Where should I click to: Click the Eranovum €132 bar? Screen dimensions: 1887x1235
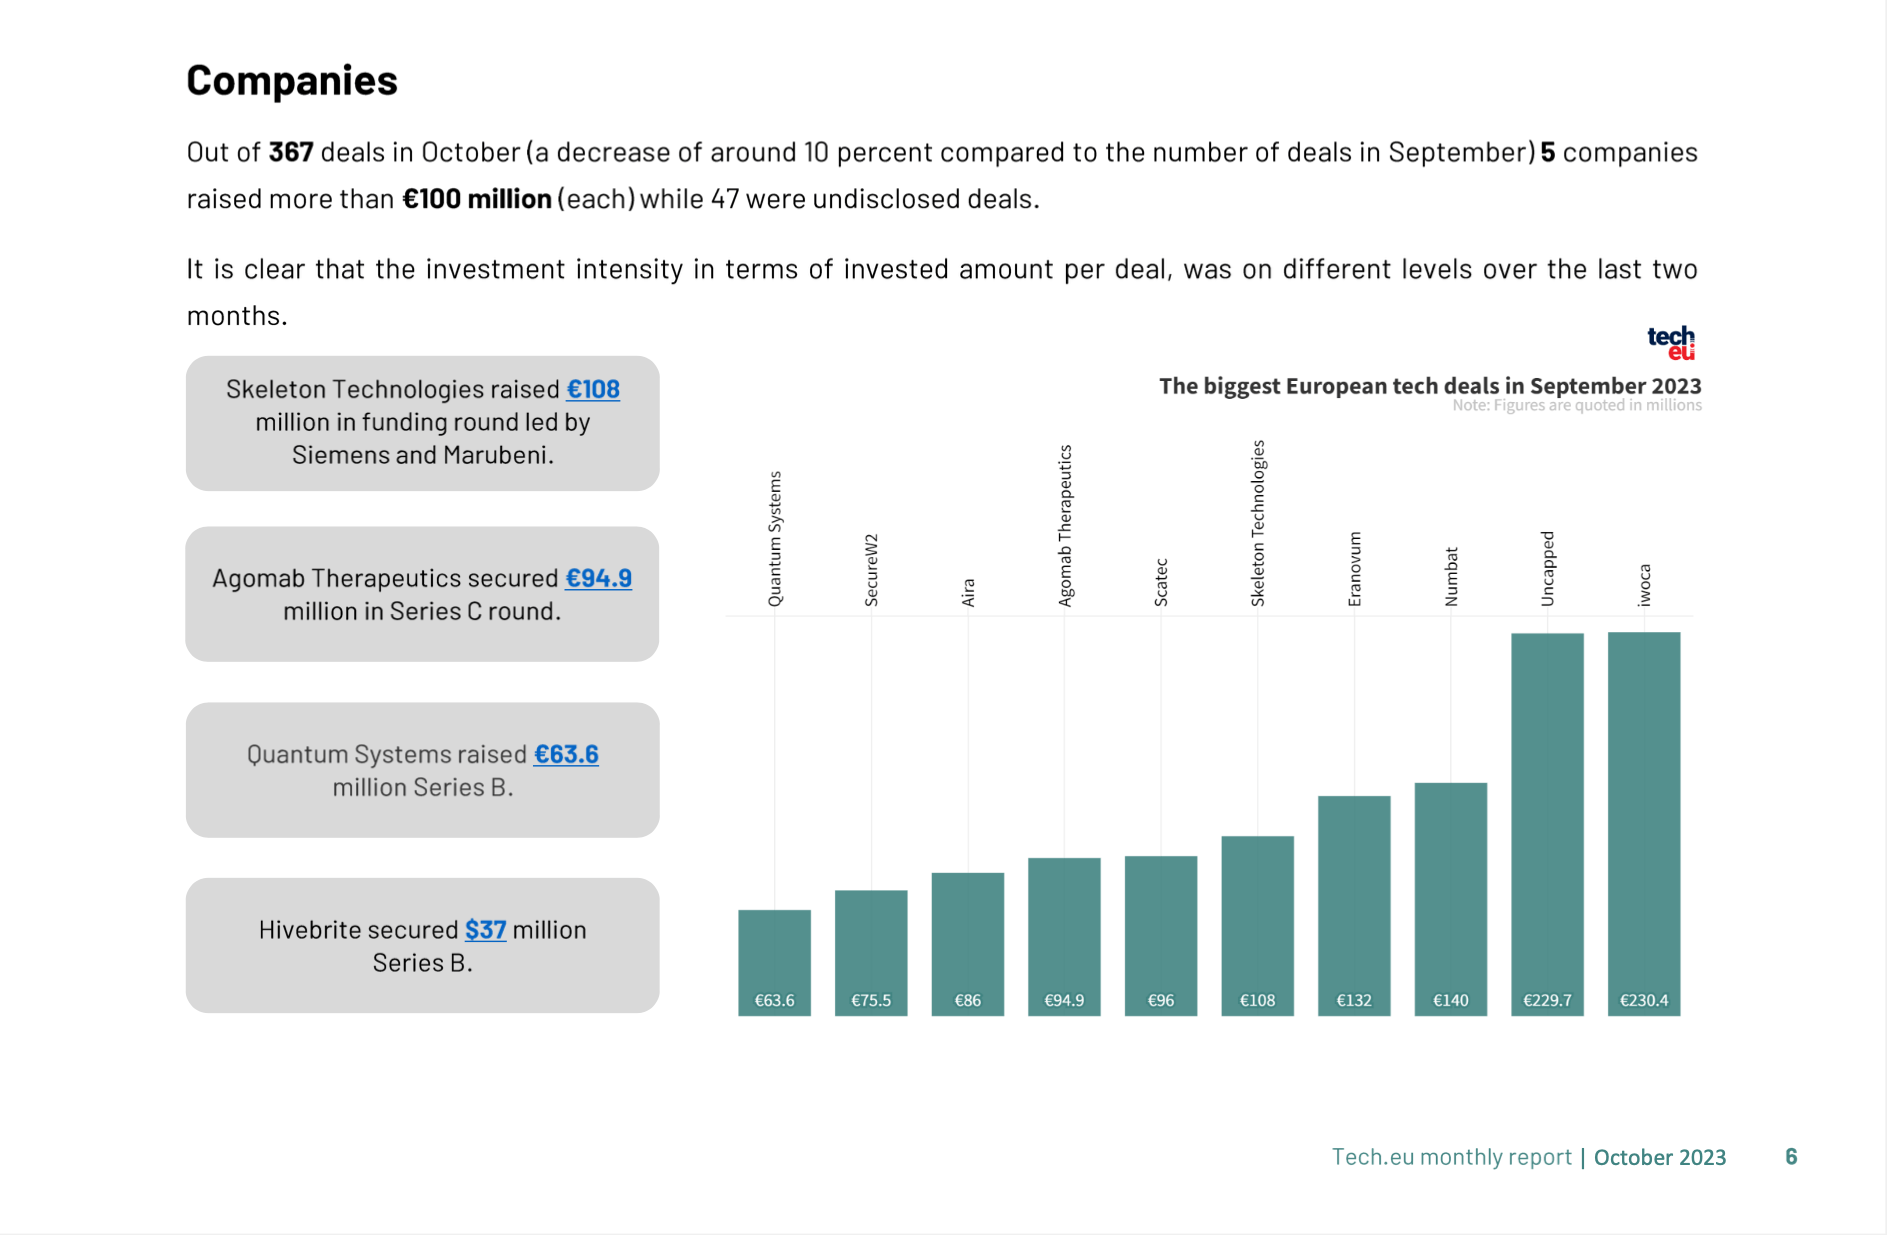[1354, 905]
